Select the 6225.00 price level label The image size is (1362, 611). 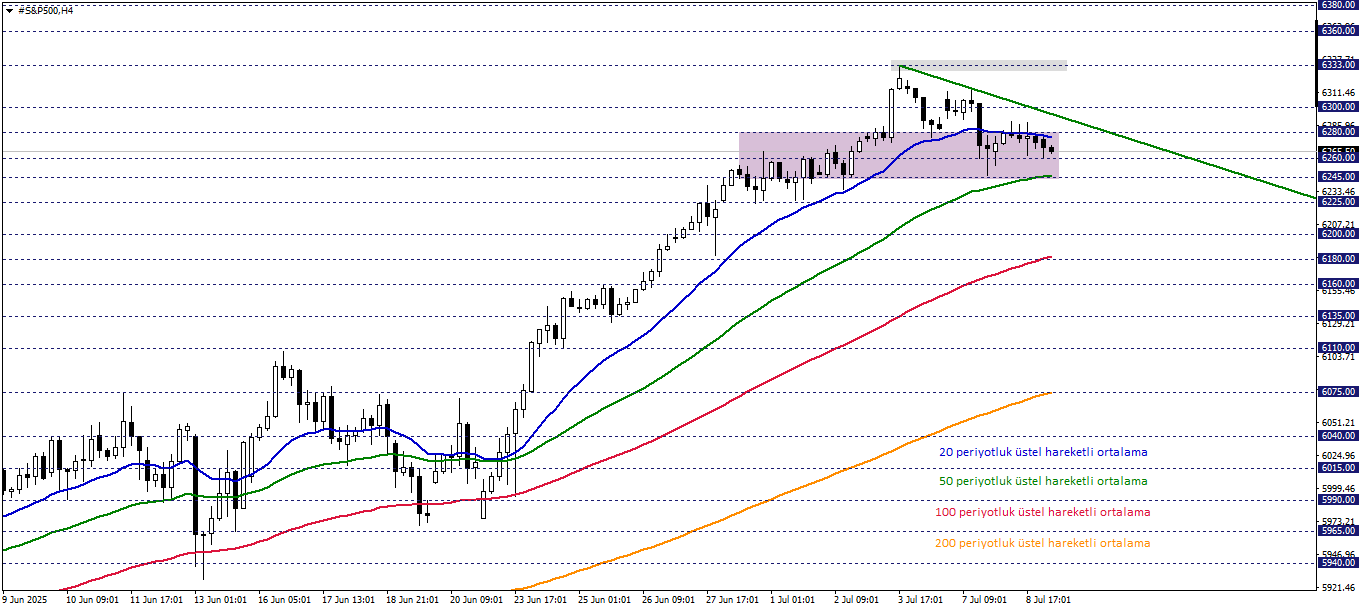[1338, 201]
